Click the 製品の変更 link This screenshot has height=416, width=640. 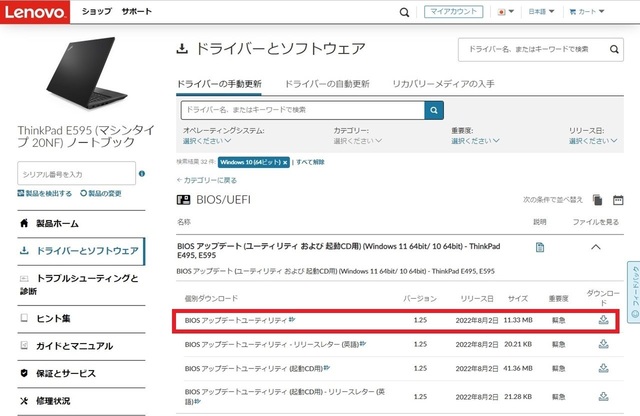pyautogui.click(x=101, y=194)
